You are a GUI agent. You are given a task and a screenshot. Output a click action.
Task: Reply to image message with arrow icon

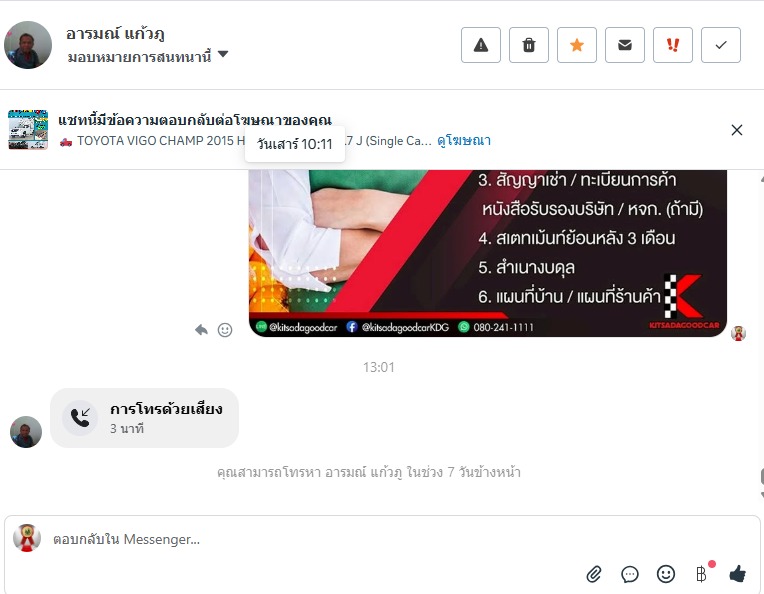pyautogui.click(x=201, y=330)
